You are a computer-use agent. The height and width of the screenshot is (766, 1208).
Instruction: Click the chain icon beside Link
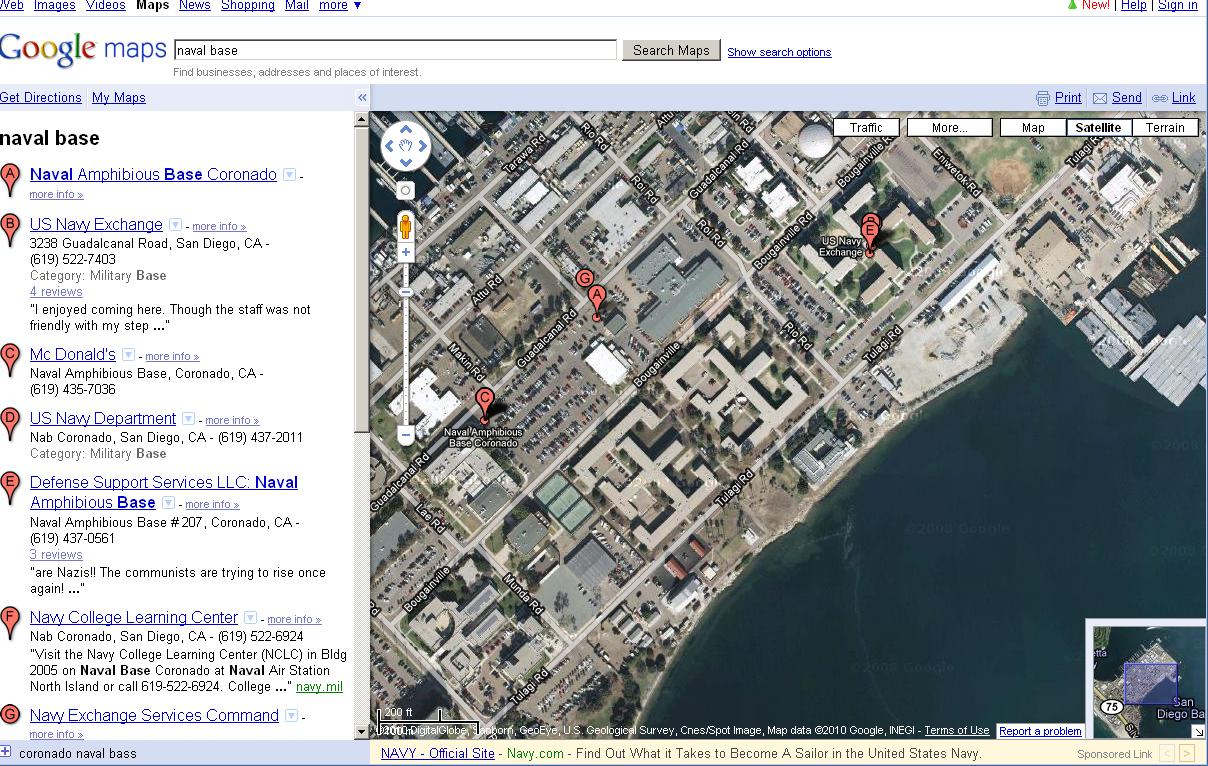pyautogui.click(x=1160, y=98)
